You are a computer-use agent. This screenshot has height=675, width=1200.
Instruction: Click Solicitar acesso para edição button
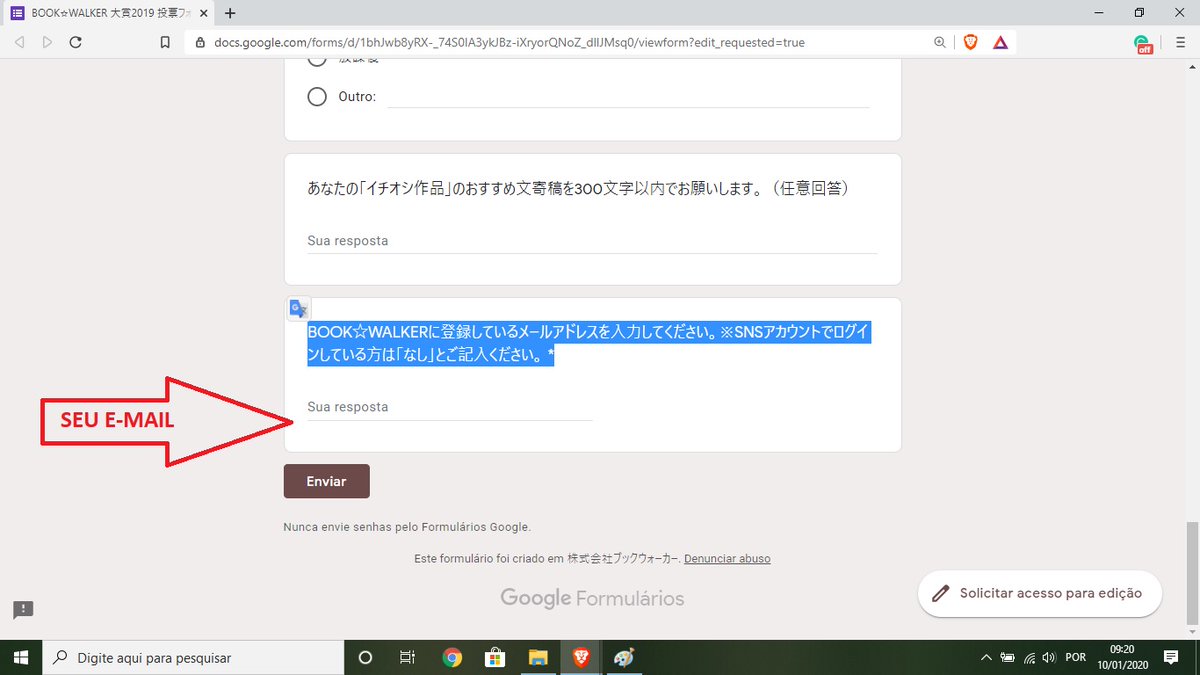(x=1039, y=593)
